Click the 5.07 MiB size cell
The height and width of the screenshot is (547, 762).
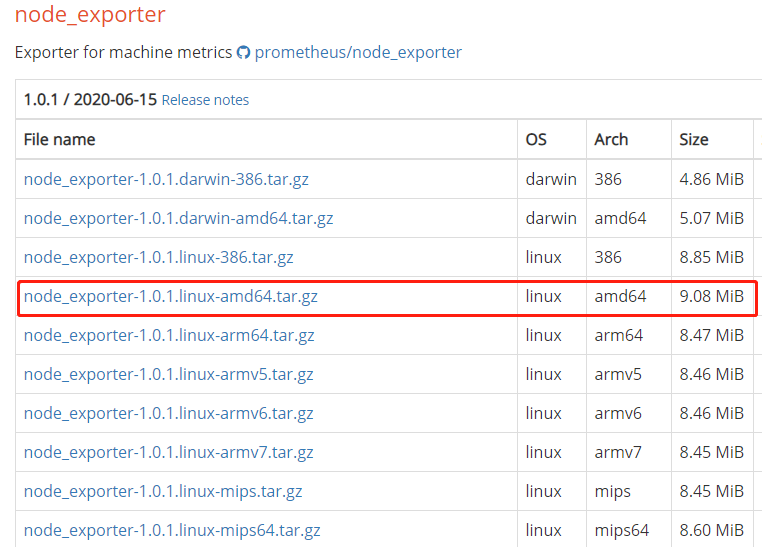point(711,218)
